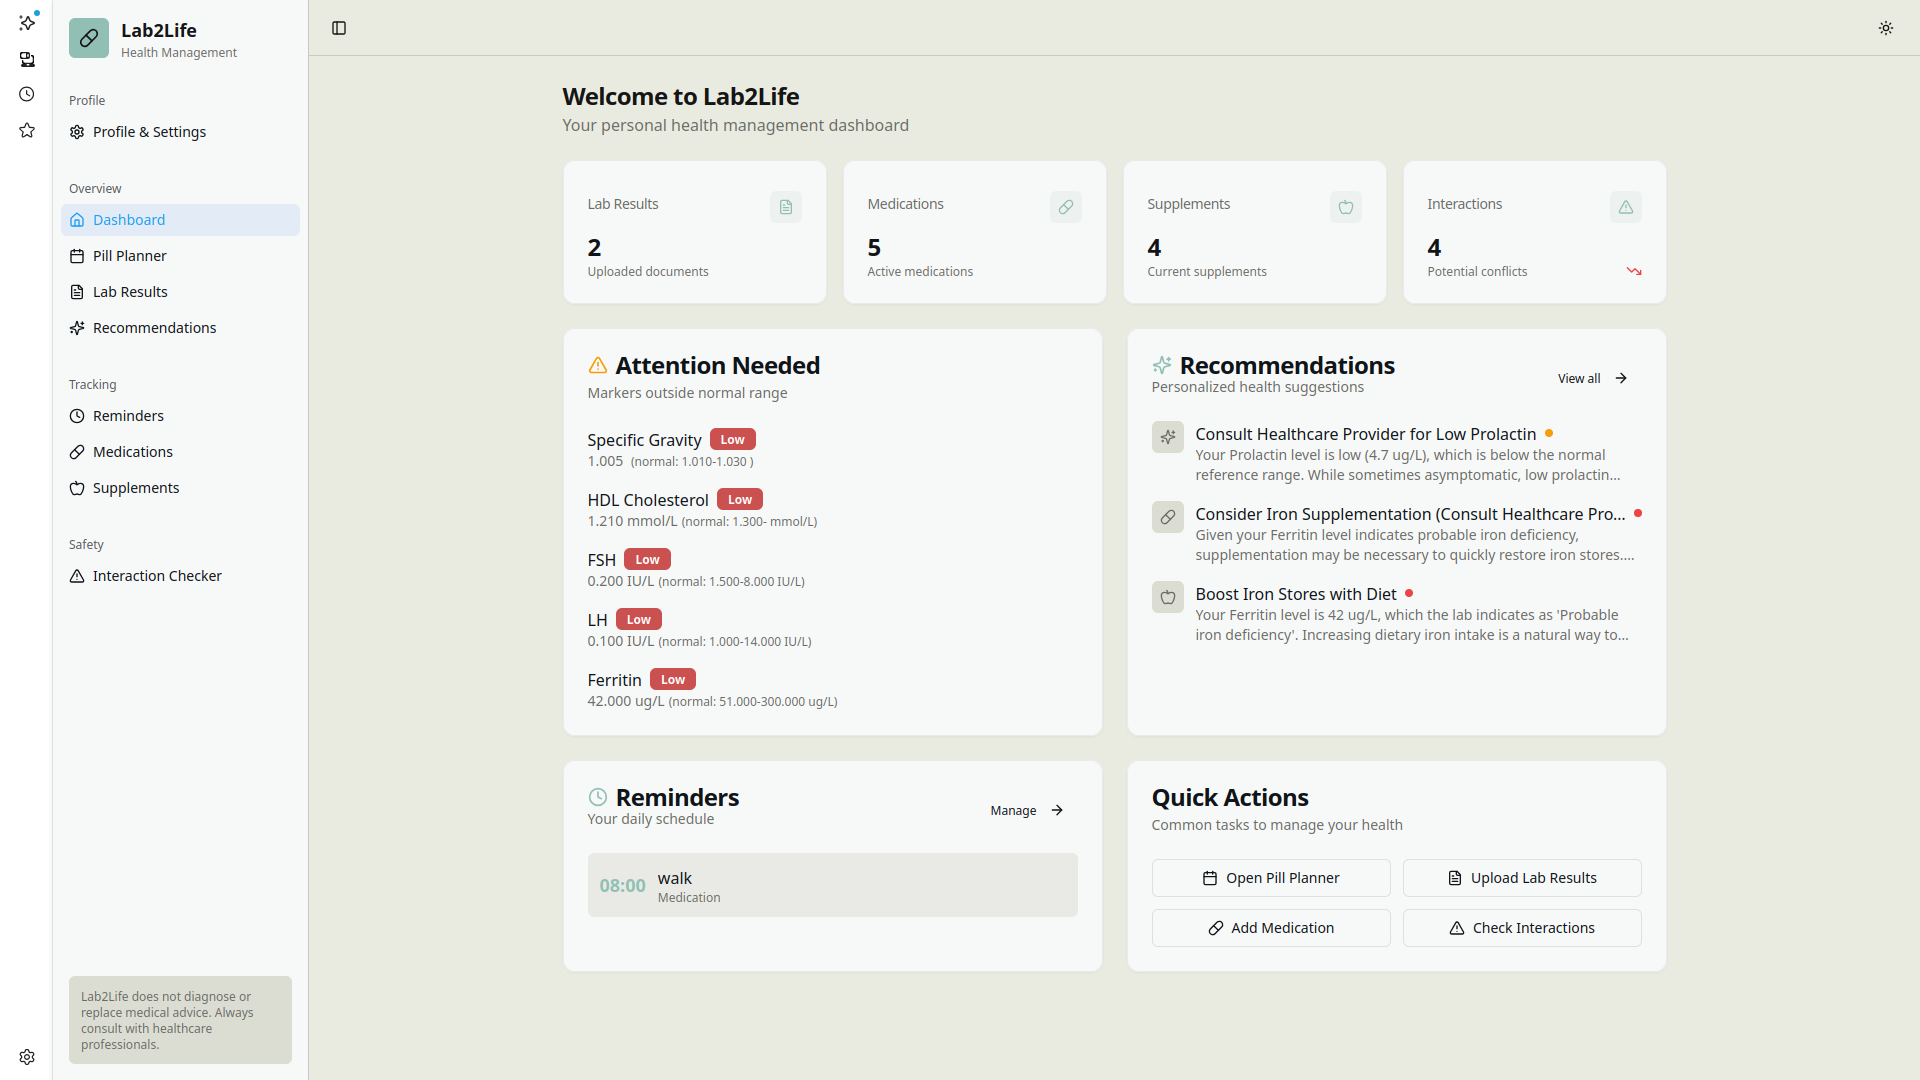
Task: Click the Interactions card warning triangle icon
Action: (1625, 207)
